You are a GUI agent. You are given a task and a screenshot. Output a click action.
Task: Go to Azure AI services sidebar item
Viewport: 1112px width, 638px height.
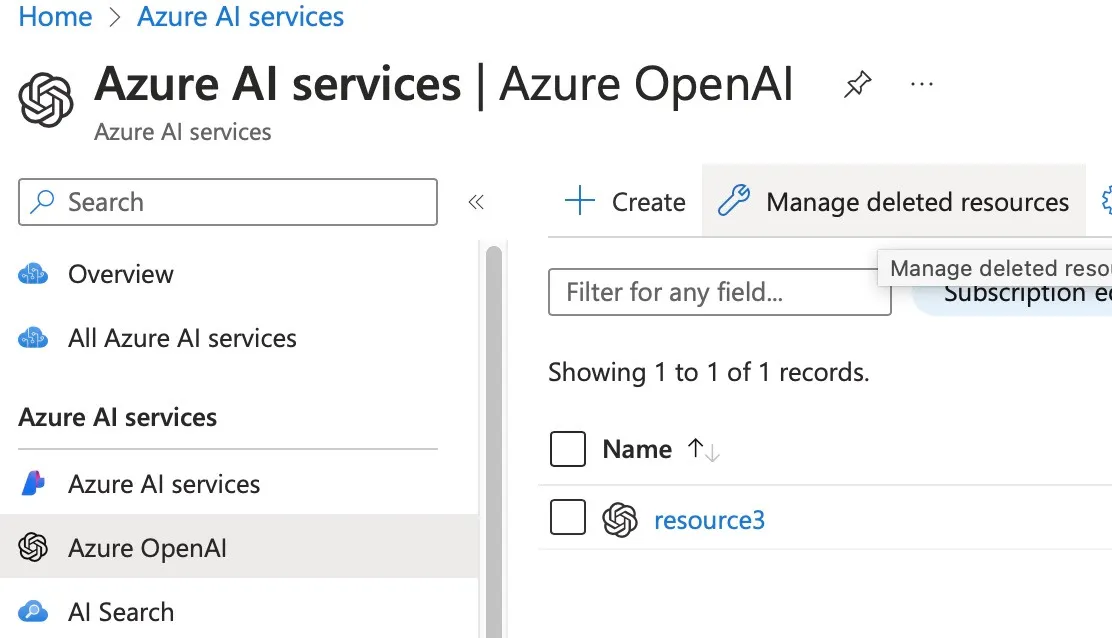click(x=164, y=484)
